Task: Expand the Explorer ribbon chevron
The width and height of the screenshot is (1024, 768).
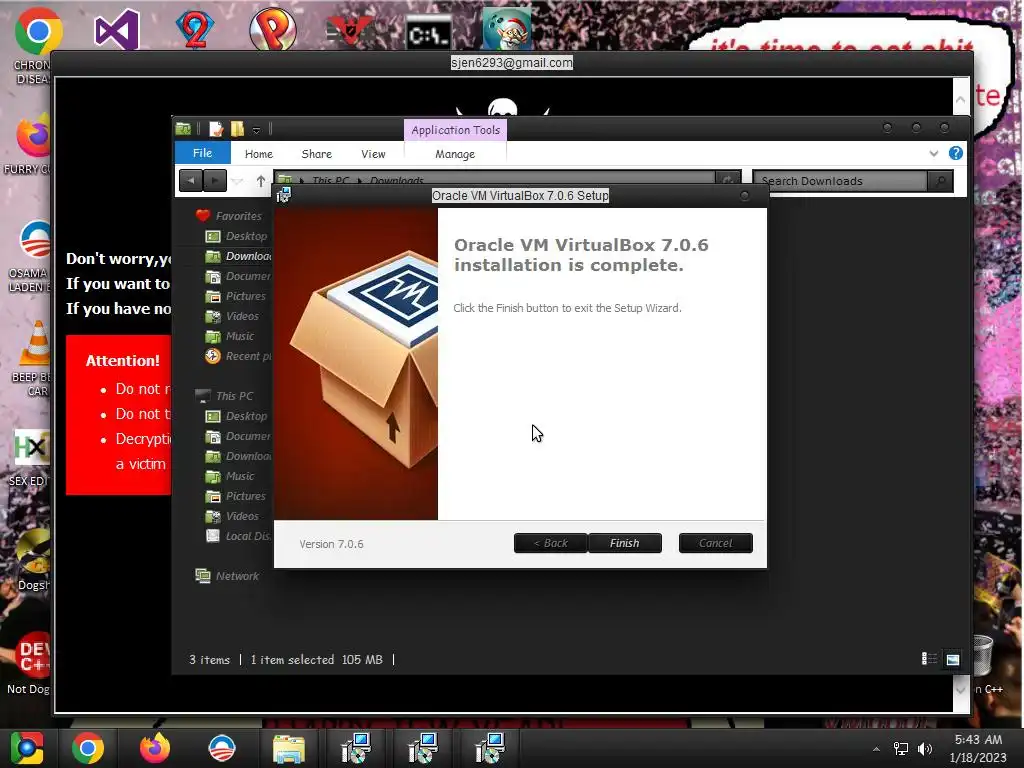Action: (x=934, y=153)
